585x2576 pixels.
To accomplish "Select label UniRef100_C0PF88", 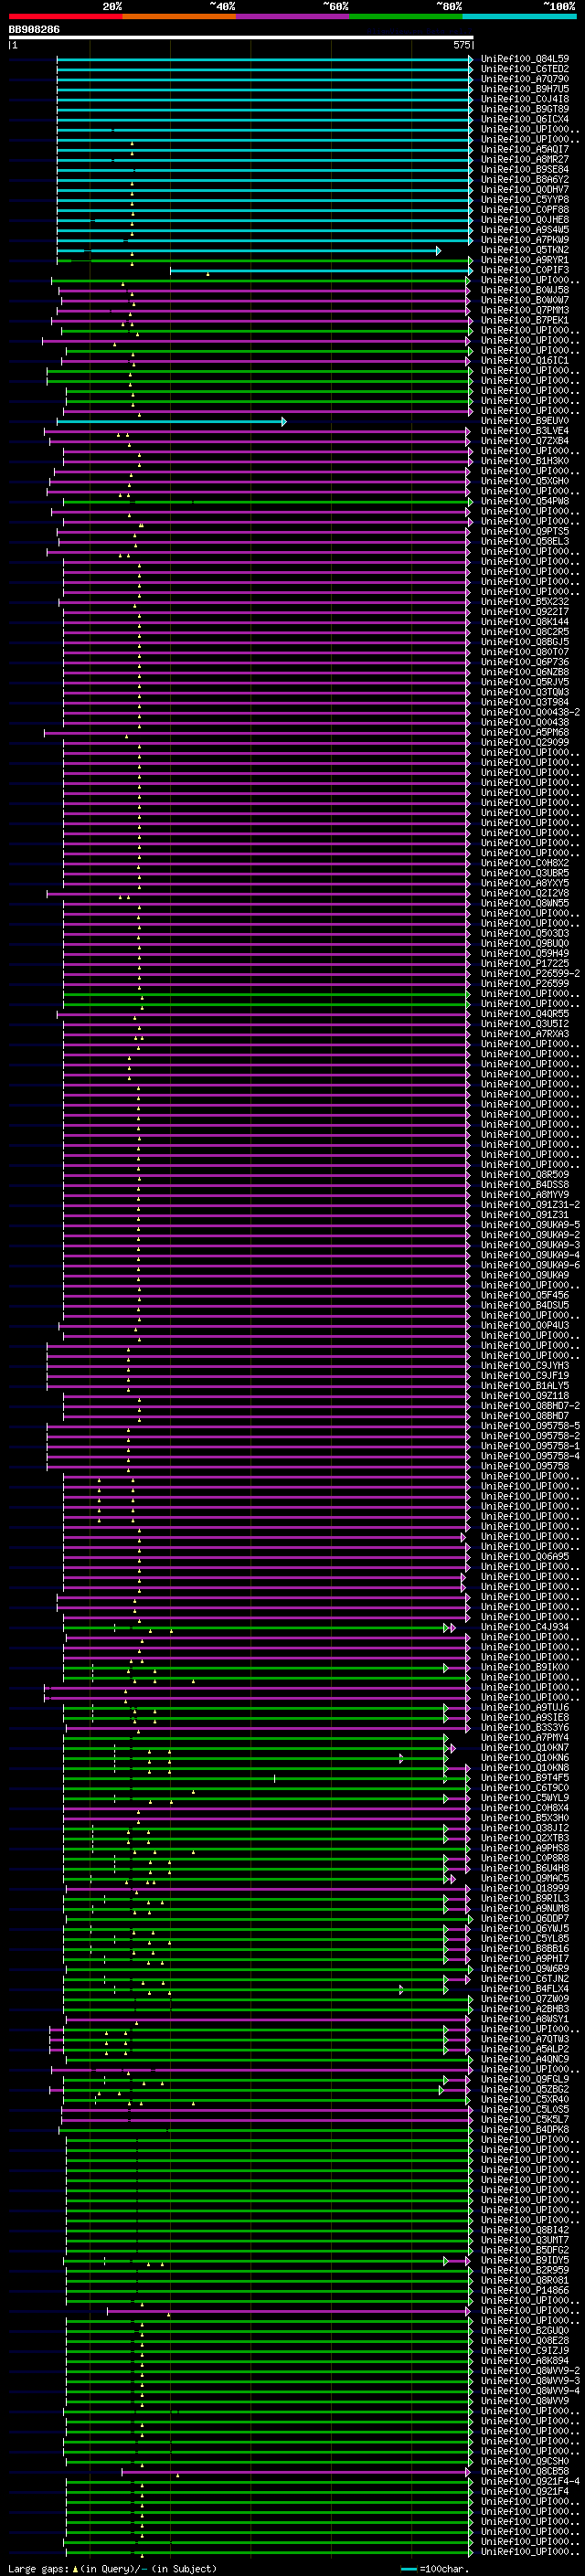I will coord(525,210).
